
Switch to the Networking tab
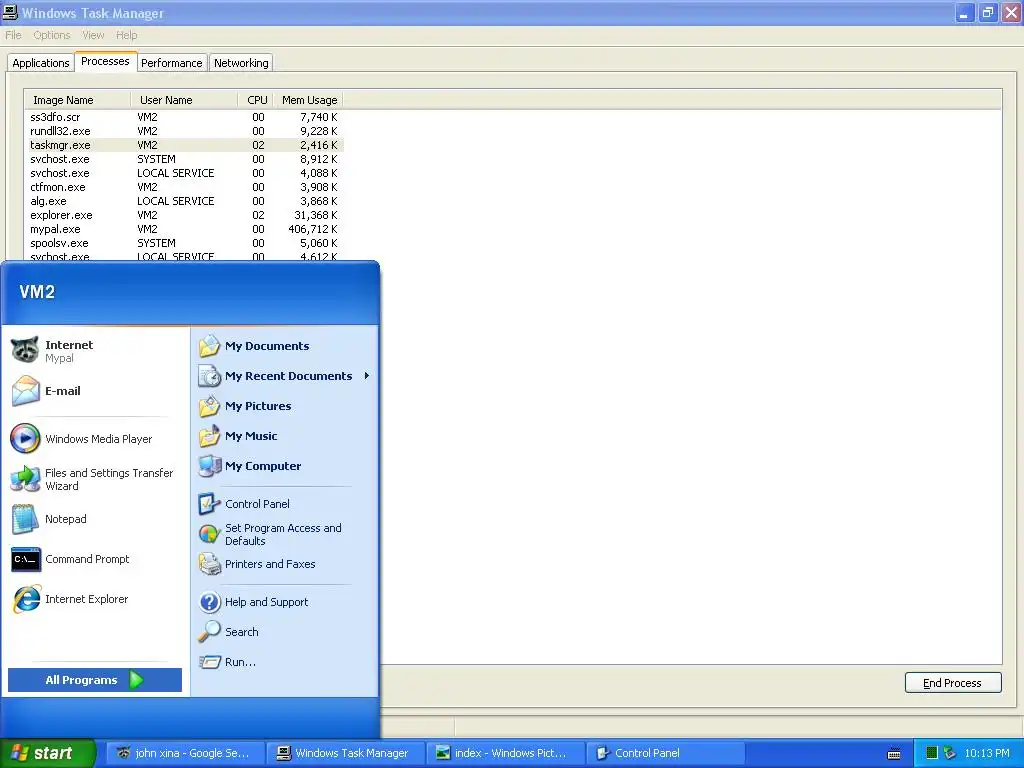(241, 63)
